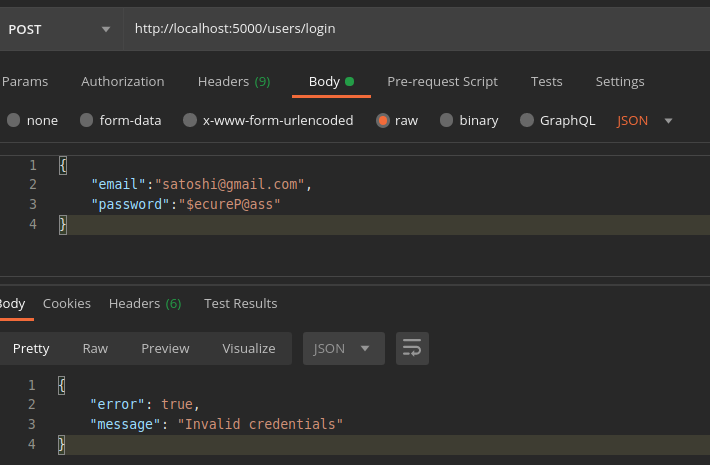Select the none body type radio
Screen dimensions: 710x465
[x=14, y=120]
